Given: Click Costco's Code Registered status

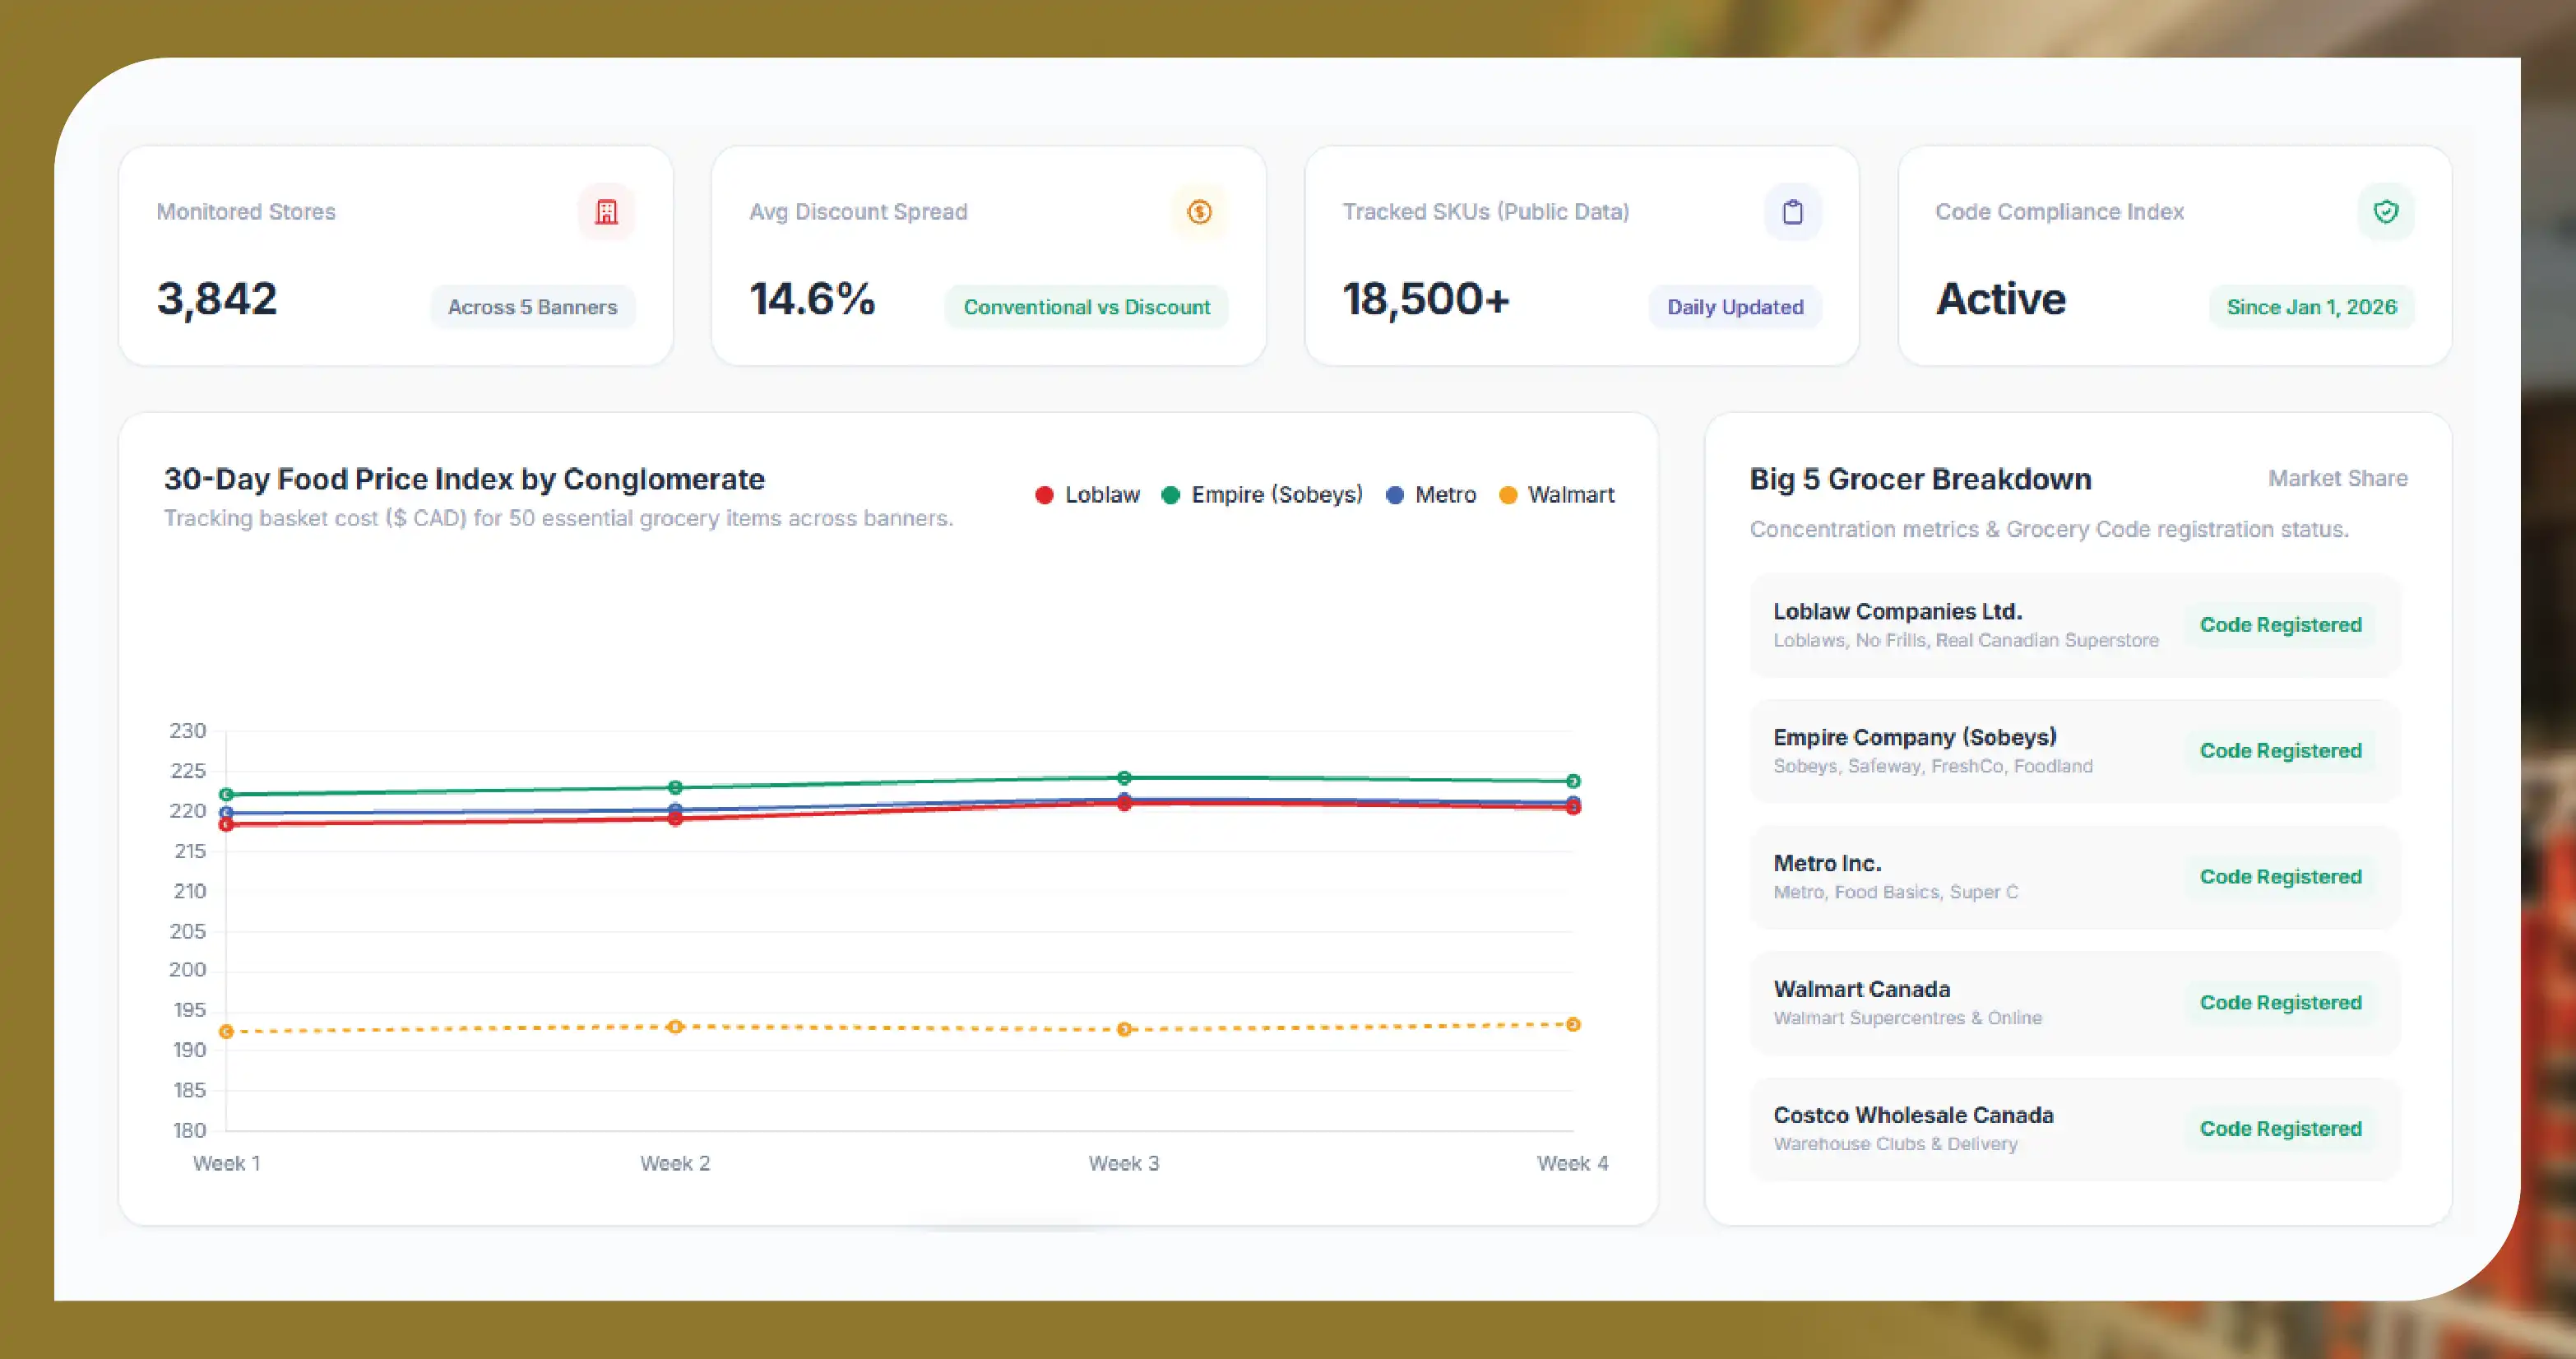Looking at the screenshot, I should 2280,1129.
